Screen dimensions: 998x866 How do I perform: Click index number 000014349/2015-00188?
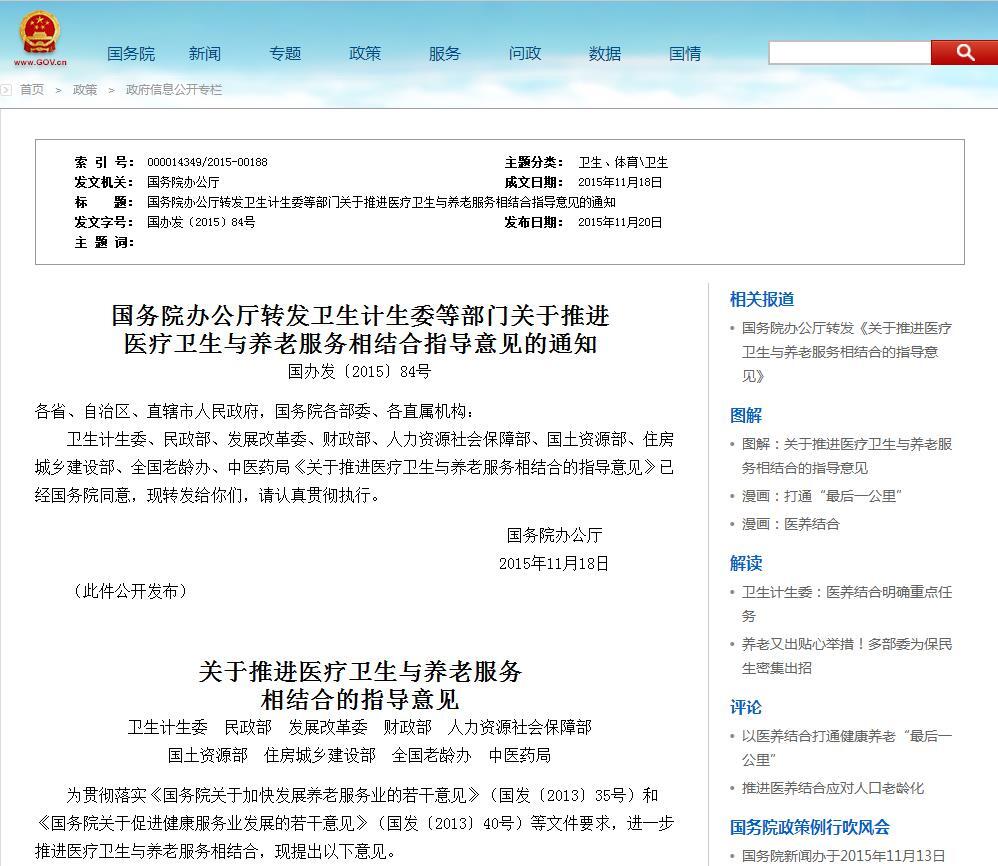tap(207, 162)
